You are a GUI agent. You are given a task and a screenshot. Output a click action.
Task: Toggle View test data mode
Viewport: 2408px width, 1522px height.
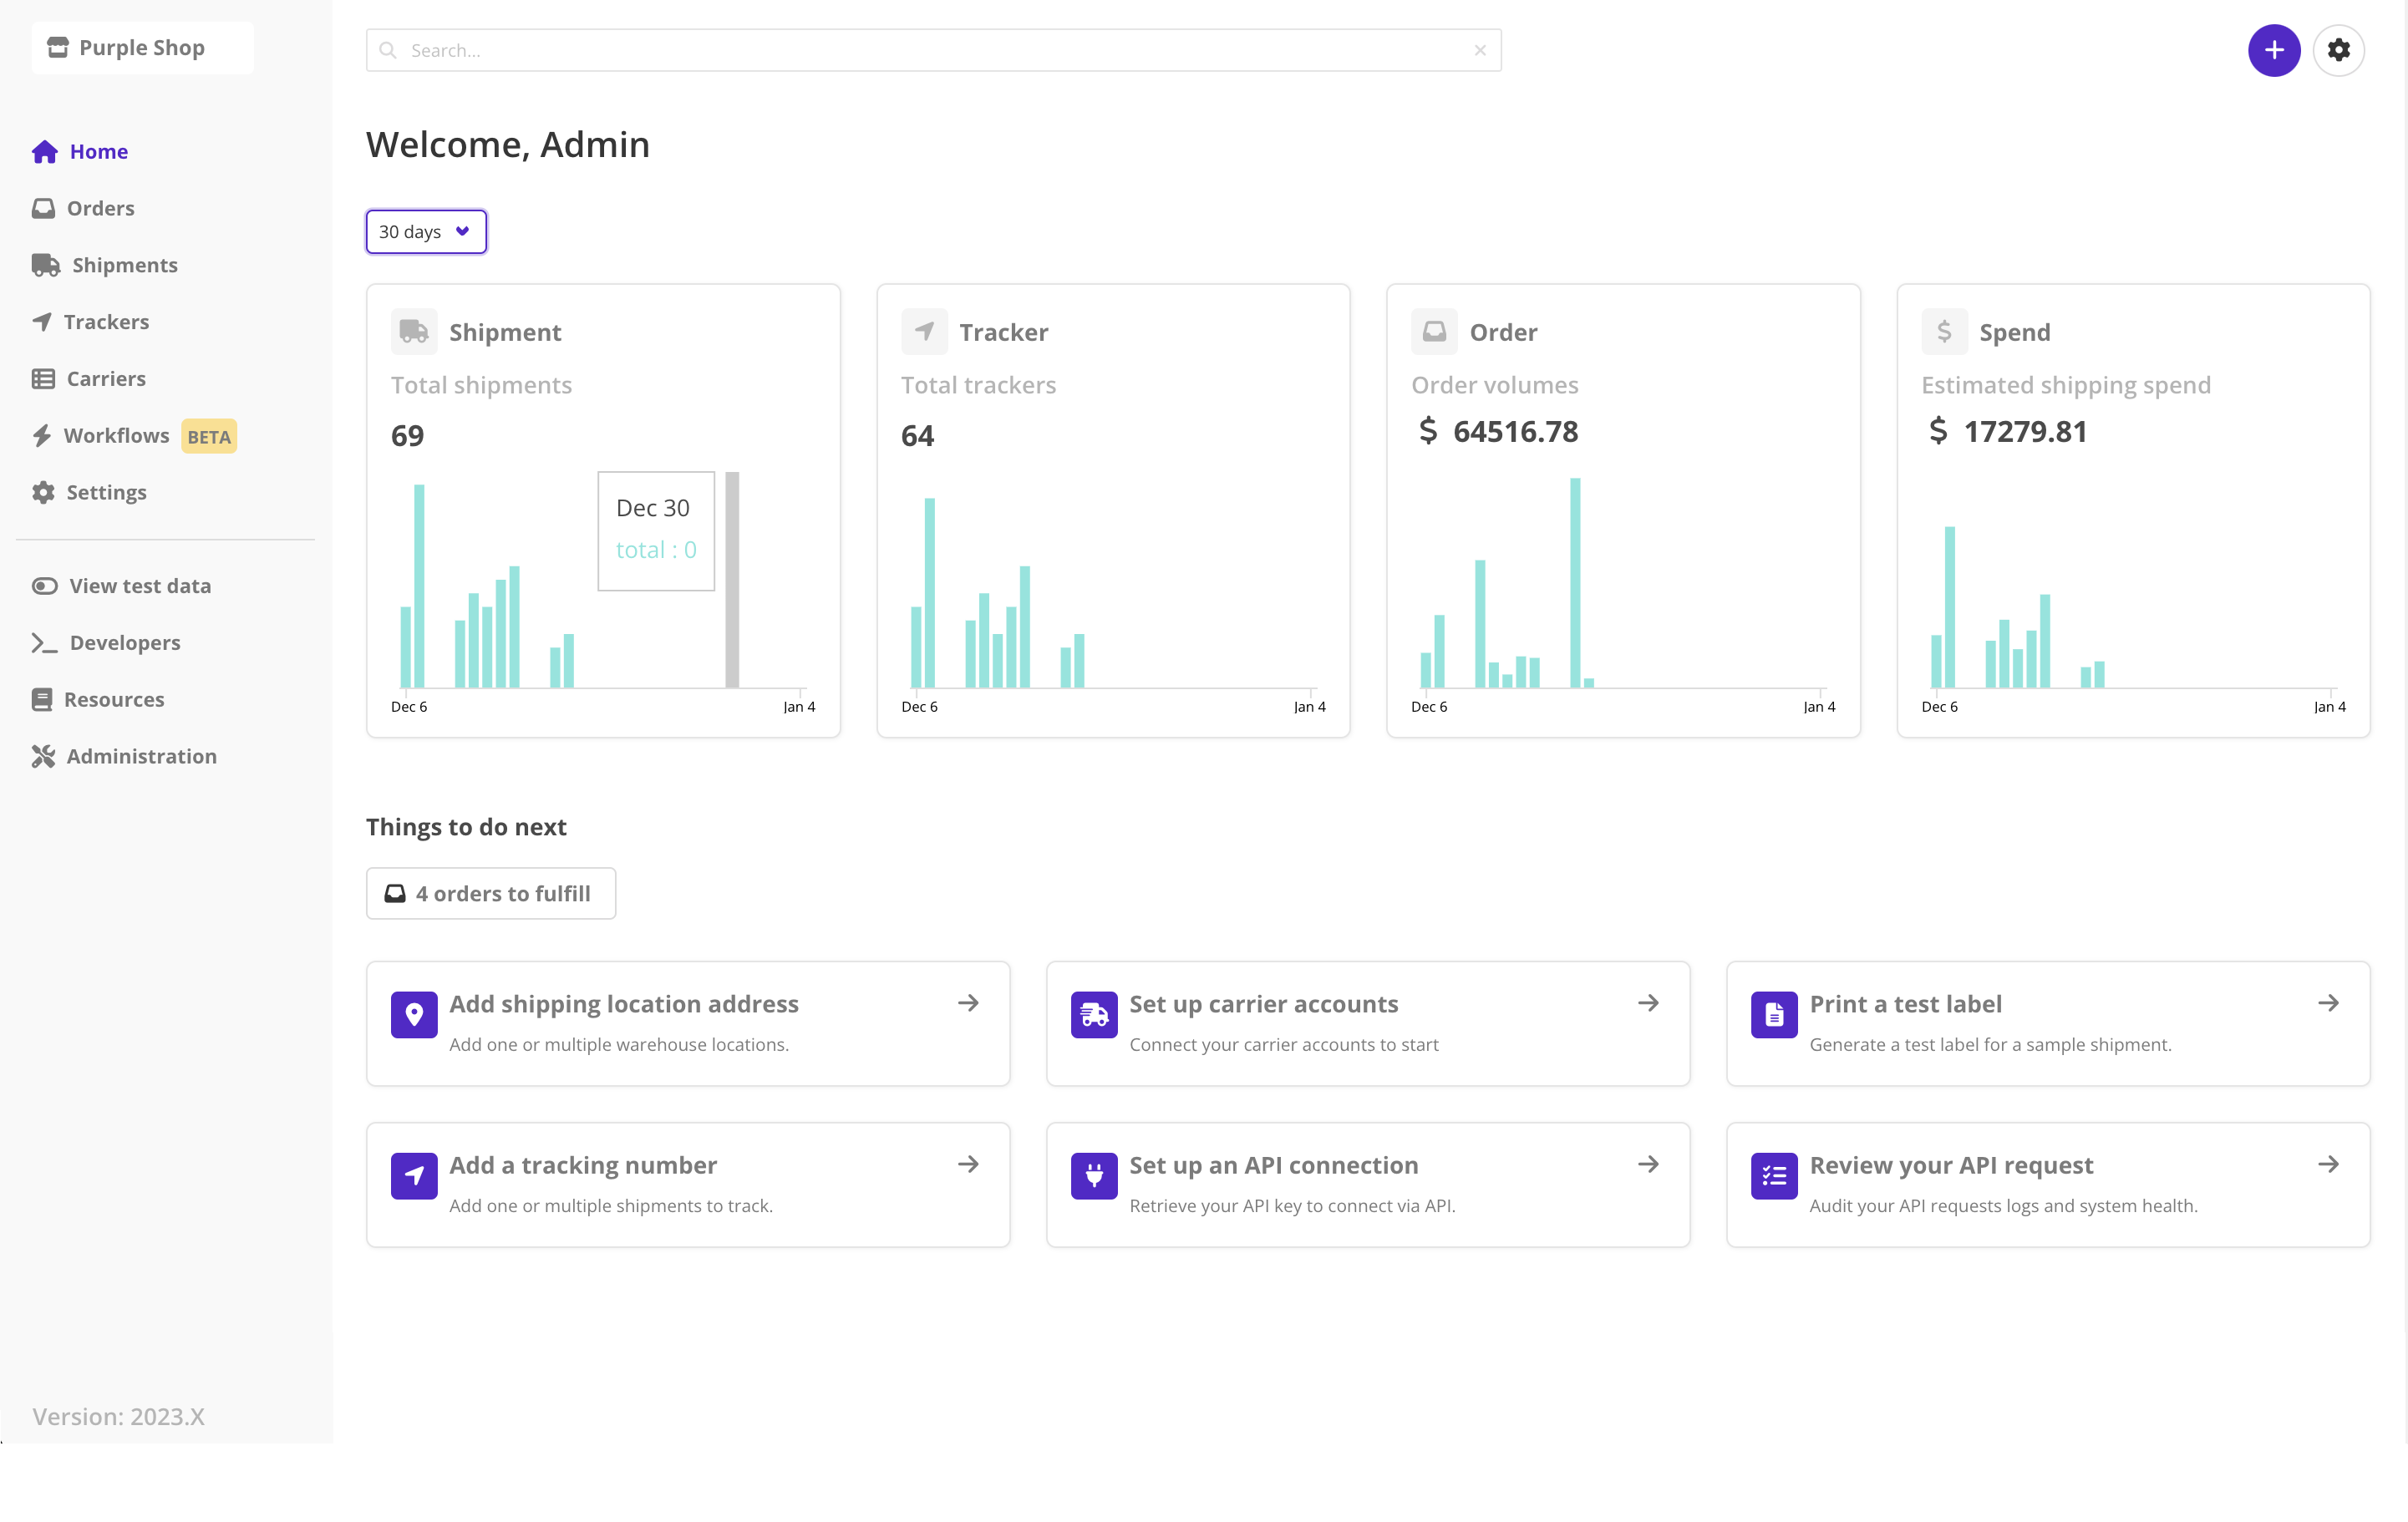[x=120, y=586]
